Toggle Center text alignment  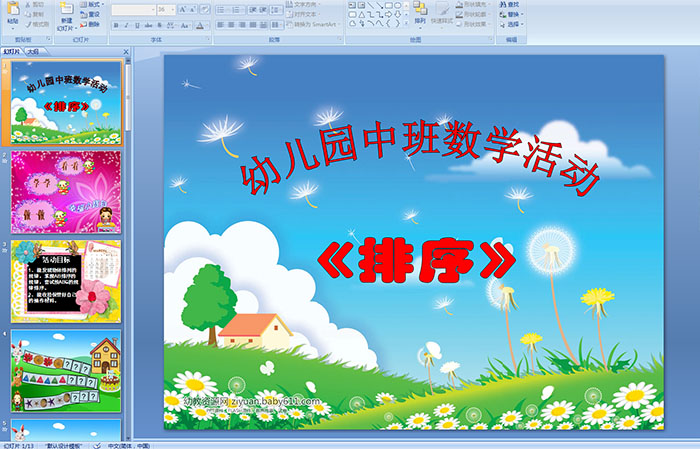click(x=231, y=25)
